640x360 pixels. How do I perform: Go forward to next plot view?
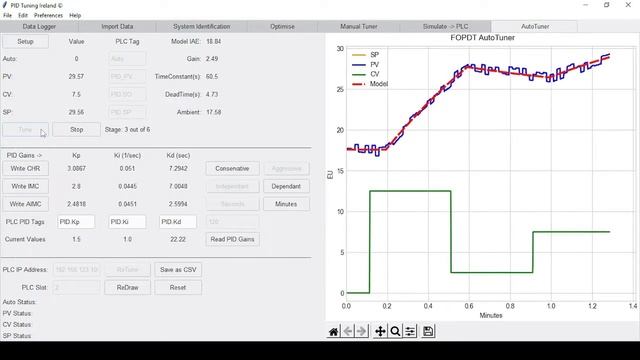(x=362, y=331)
